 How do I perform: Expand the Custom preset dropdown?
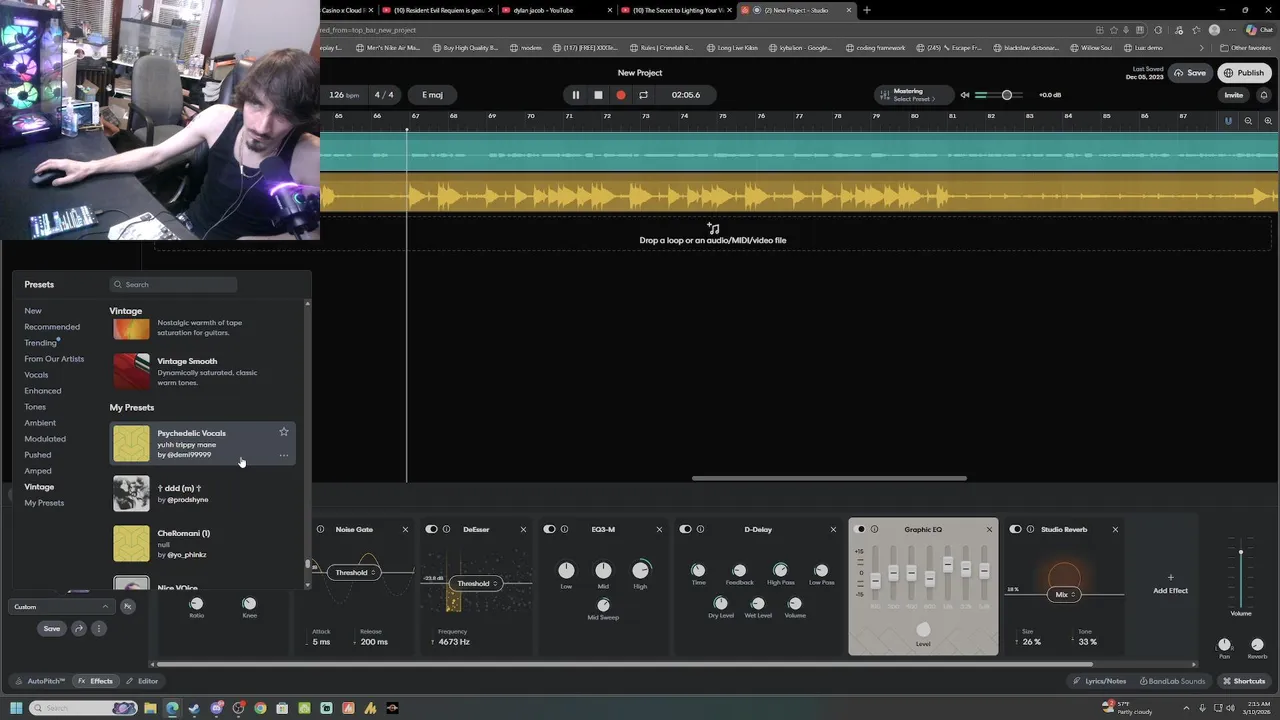61,607
